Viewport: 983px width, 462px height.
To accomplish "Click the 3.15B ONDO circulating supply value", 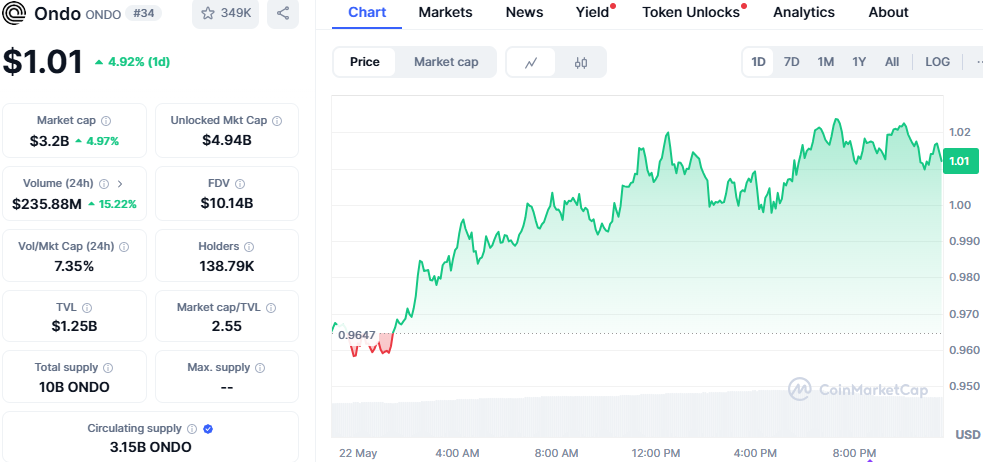I will pos(150,447).
